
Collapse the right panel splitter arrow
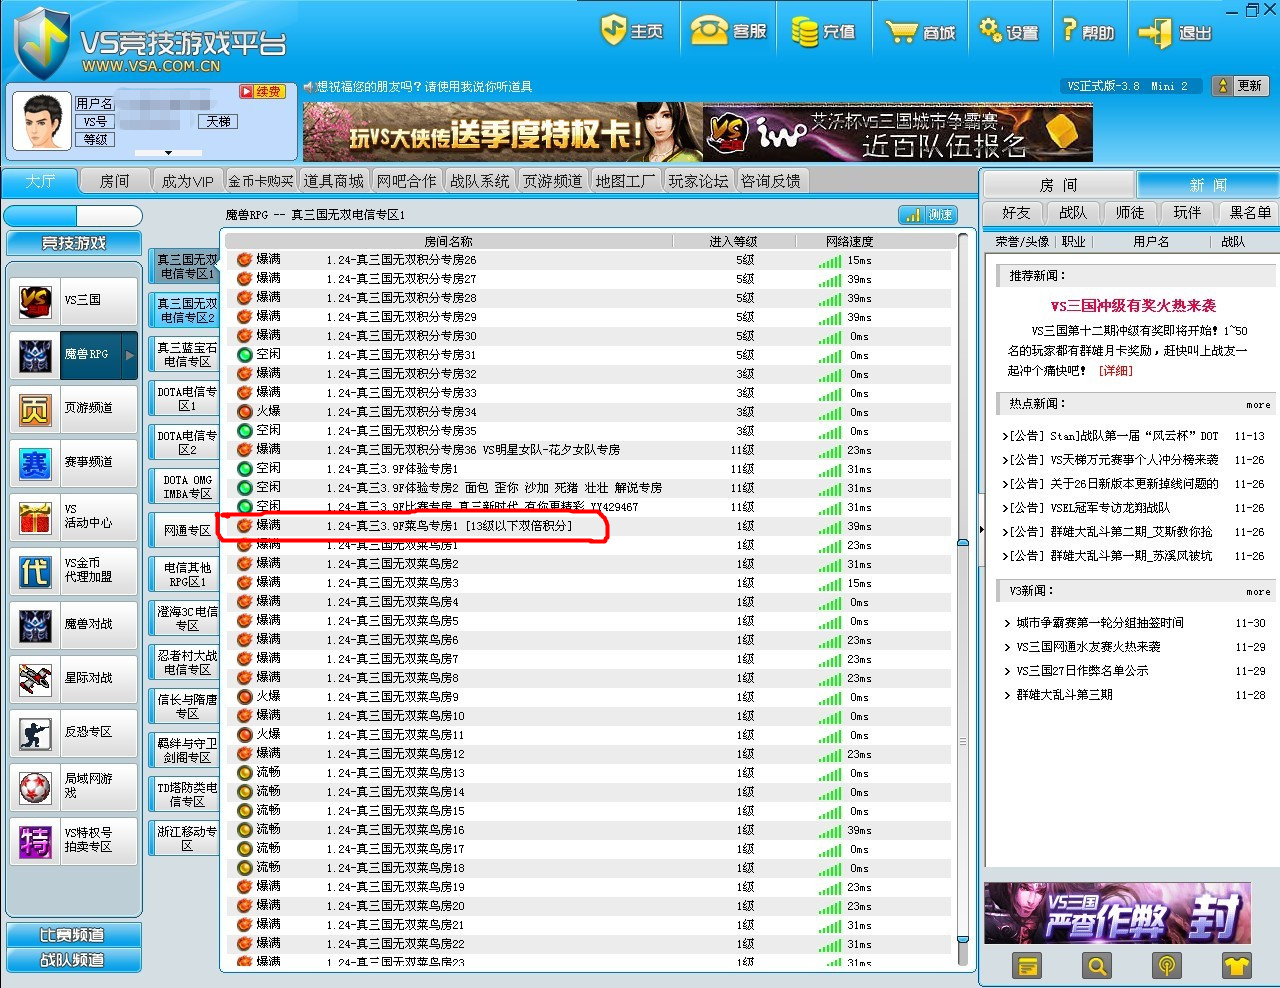pos(980,530)
